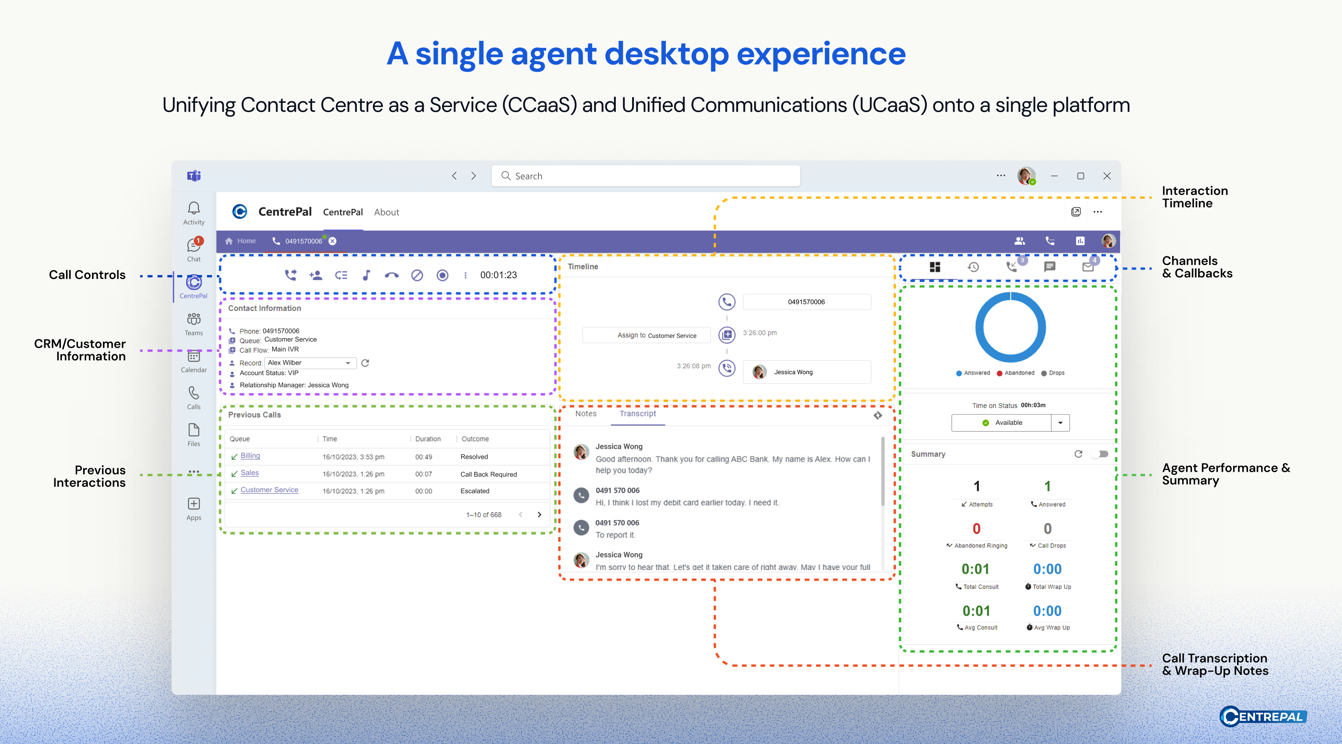
Task: Navigate forward in Teams
Action: (474, 176)
